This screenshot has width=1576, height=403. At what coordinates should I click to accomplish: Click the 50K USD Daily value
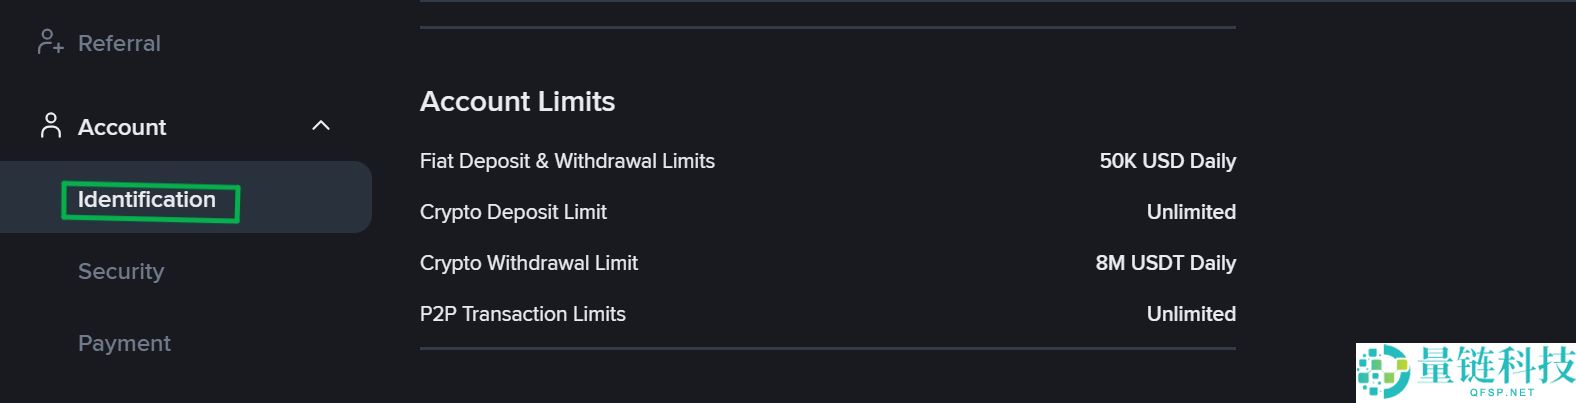1167,161
